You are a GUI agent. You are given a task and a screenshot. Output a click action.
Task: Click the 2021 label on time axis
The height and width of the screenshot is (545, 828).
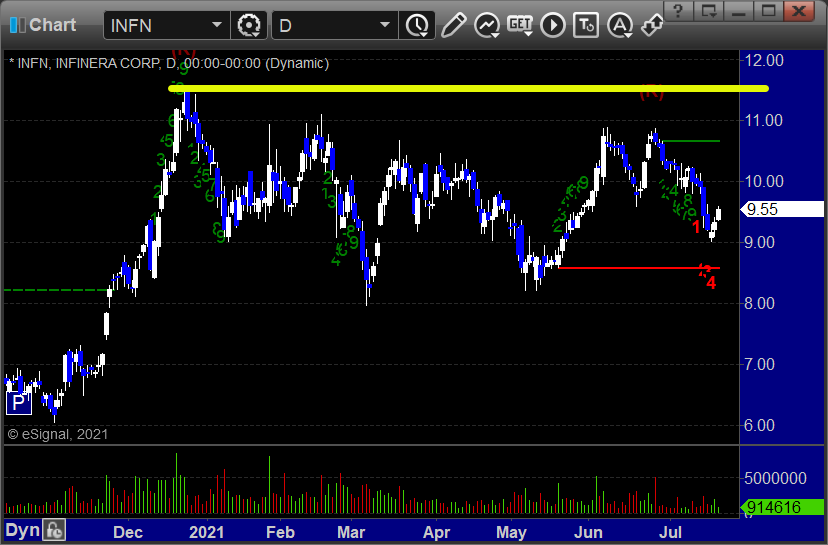pyautogui.click(x=206, y=532)
